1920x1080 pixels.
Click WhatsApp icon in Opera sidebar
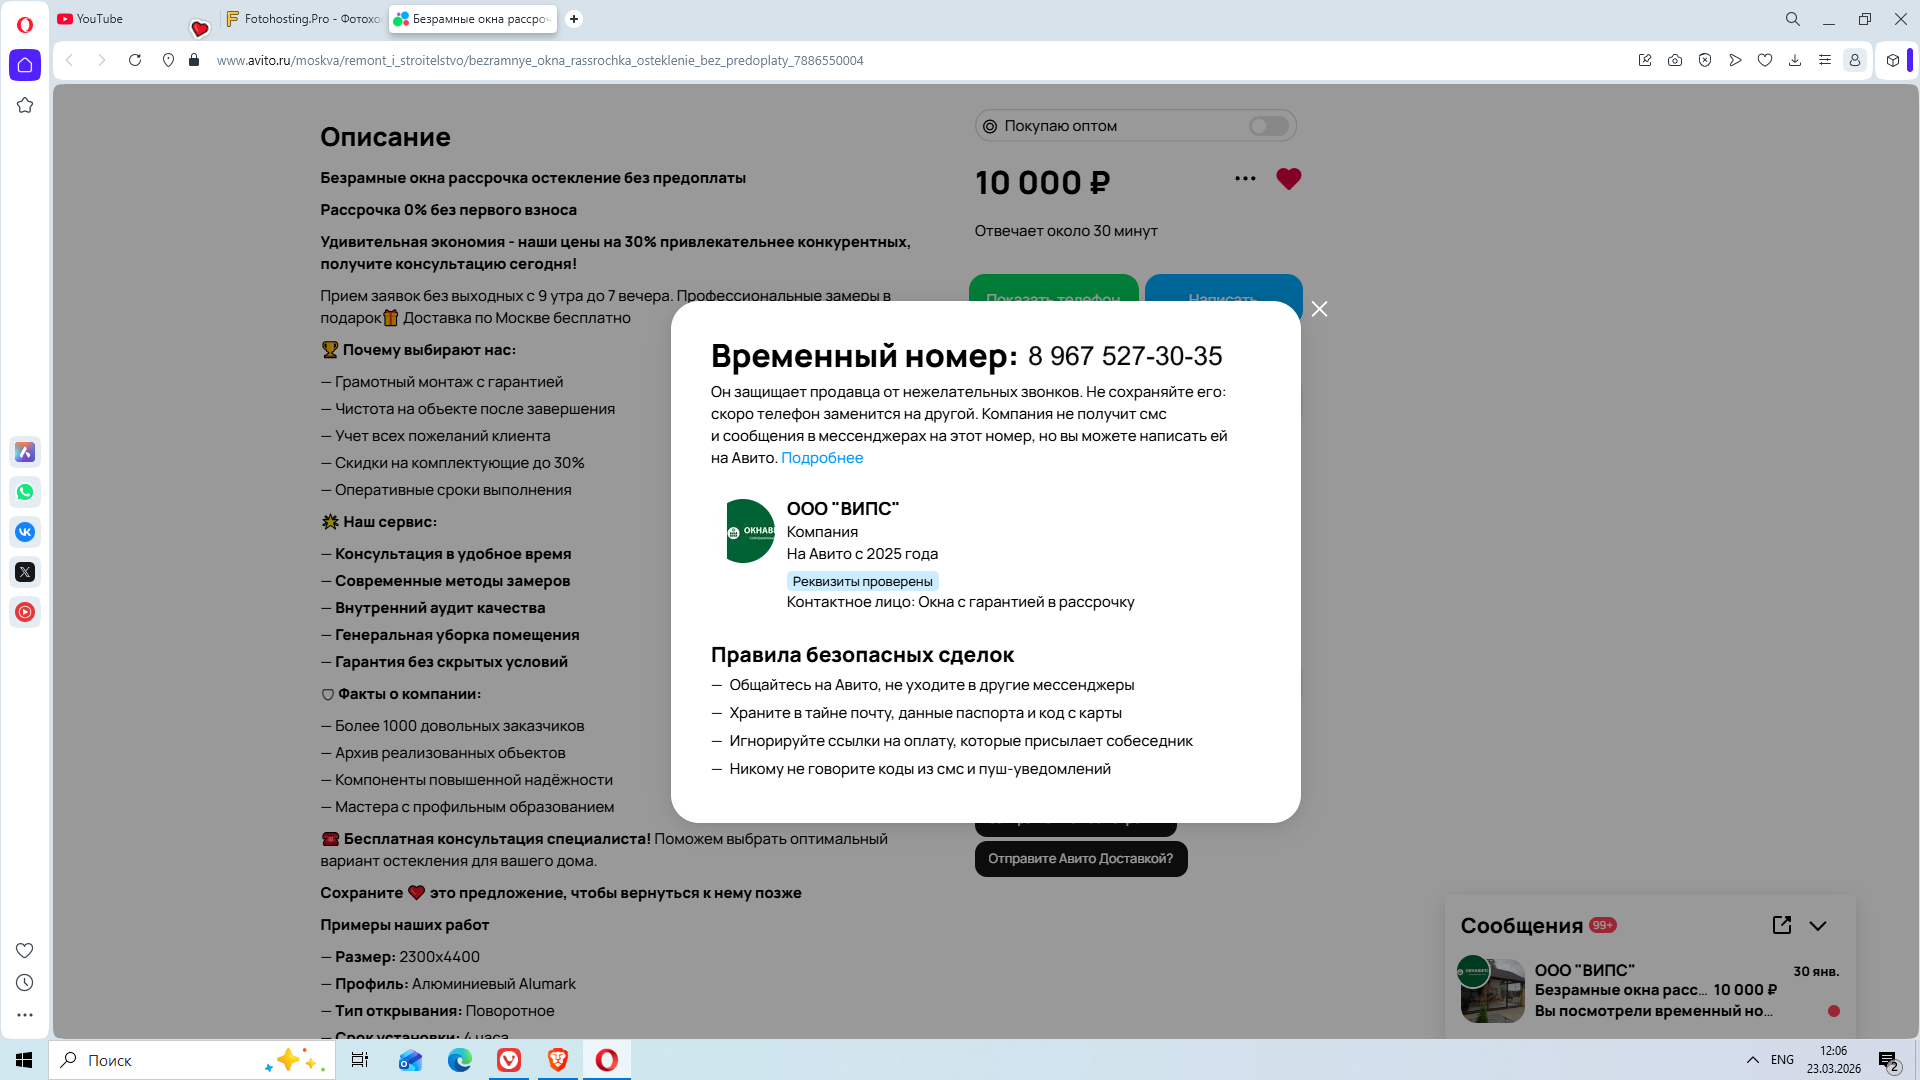(25, 492)
